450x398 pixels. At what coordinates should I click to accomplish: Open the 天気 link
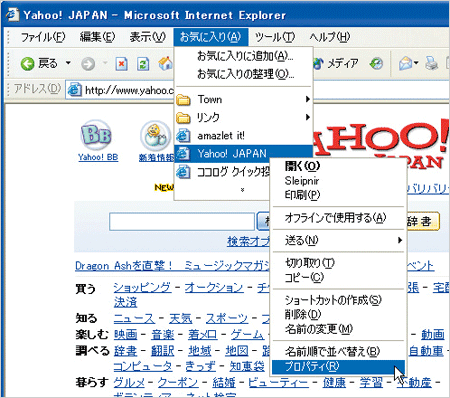pyautogui.click(x=181, y=318)
